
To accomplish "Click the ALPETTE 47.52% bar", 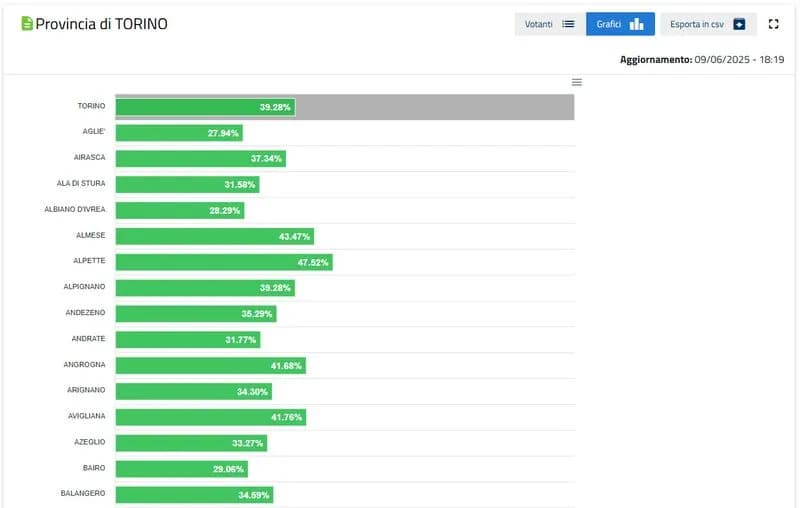I will click(223, 262).
